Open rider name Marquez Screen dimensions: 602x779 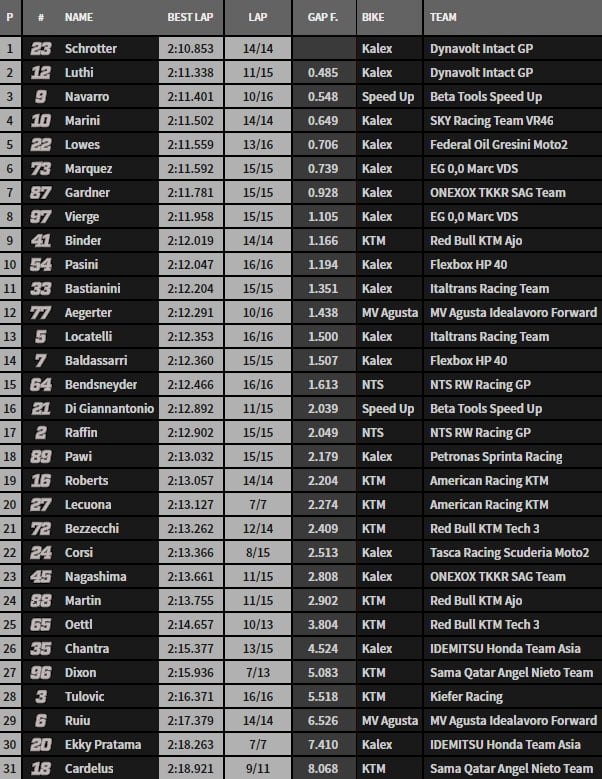coord(88,168)
